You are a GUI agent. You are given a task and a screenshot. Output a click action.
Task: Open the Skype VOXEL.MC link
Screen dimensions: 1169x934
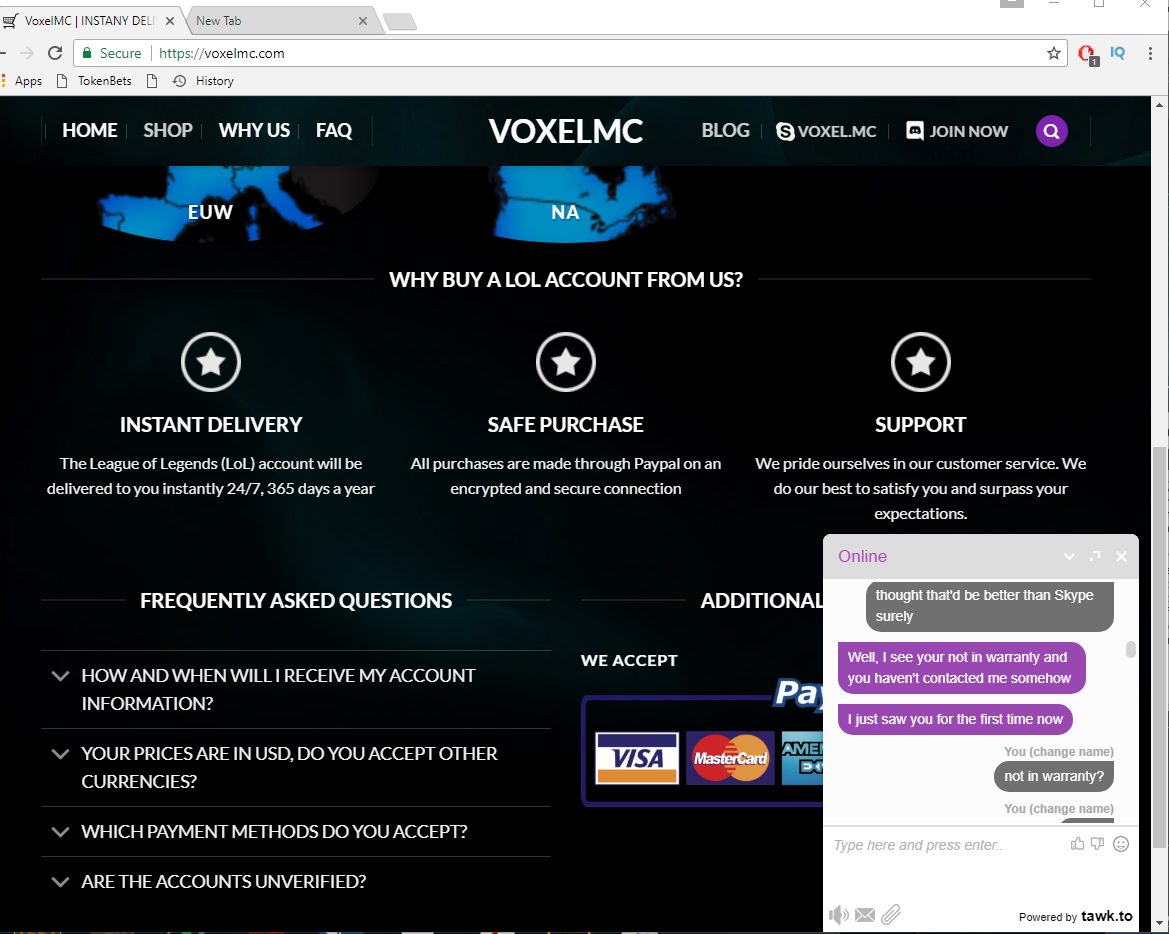click(x=826, y=131)
